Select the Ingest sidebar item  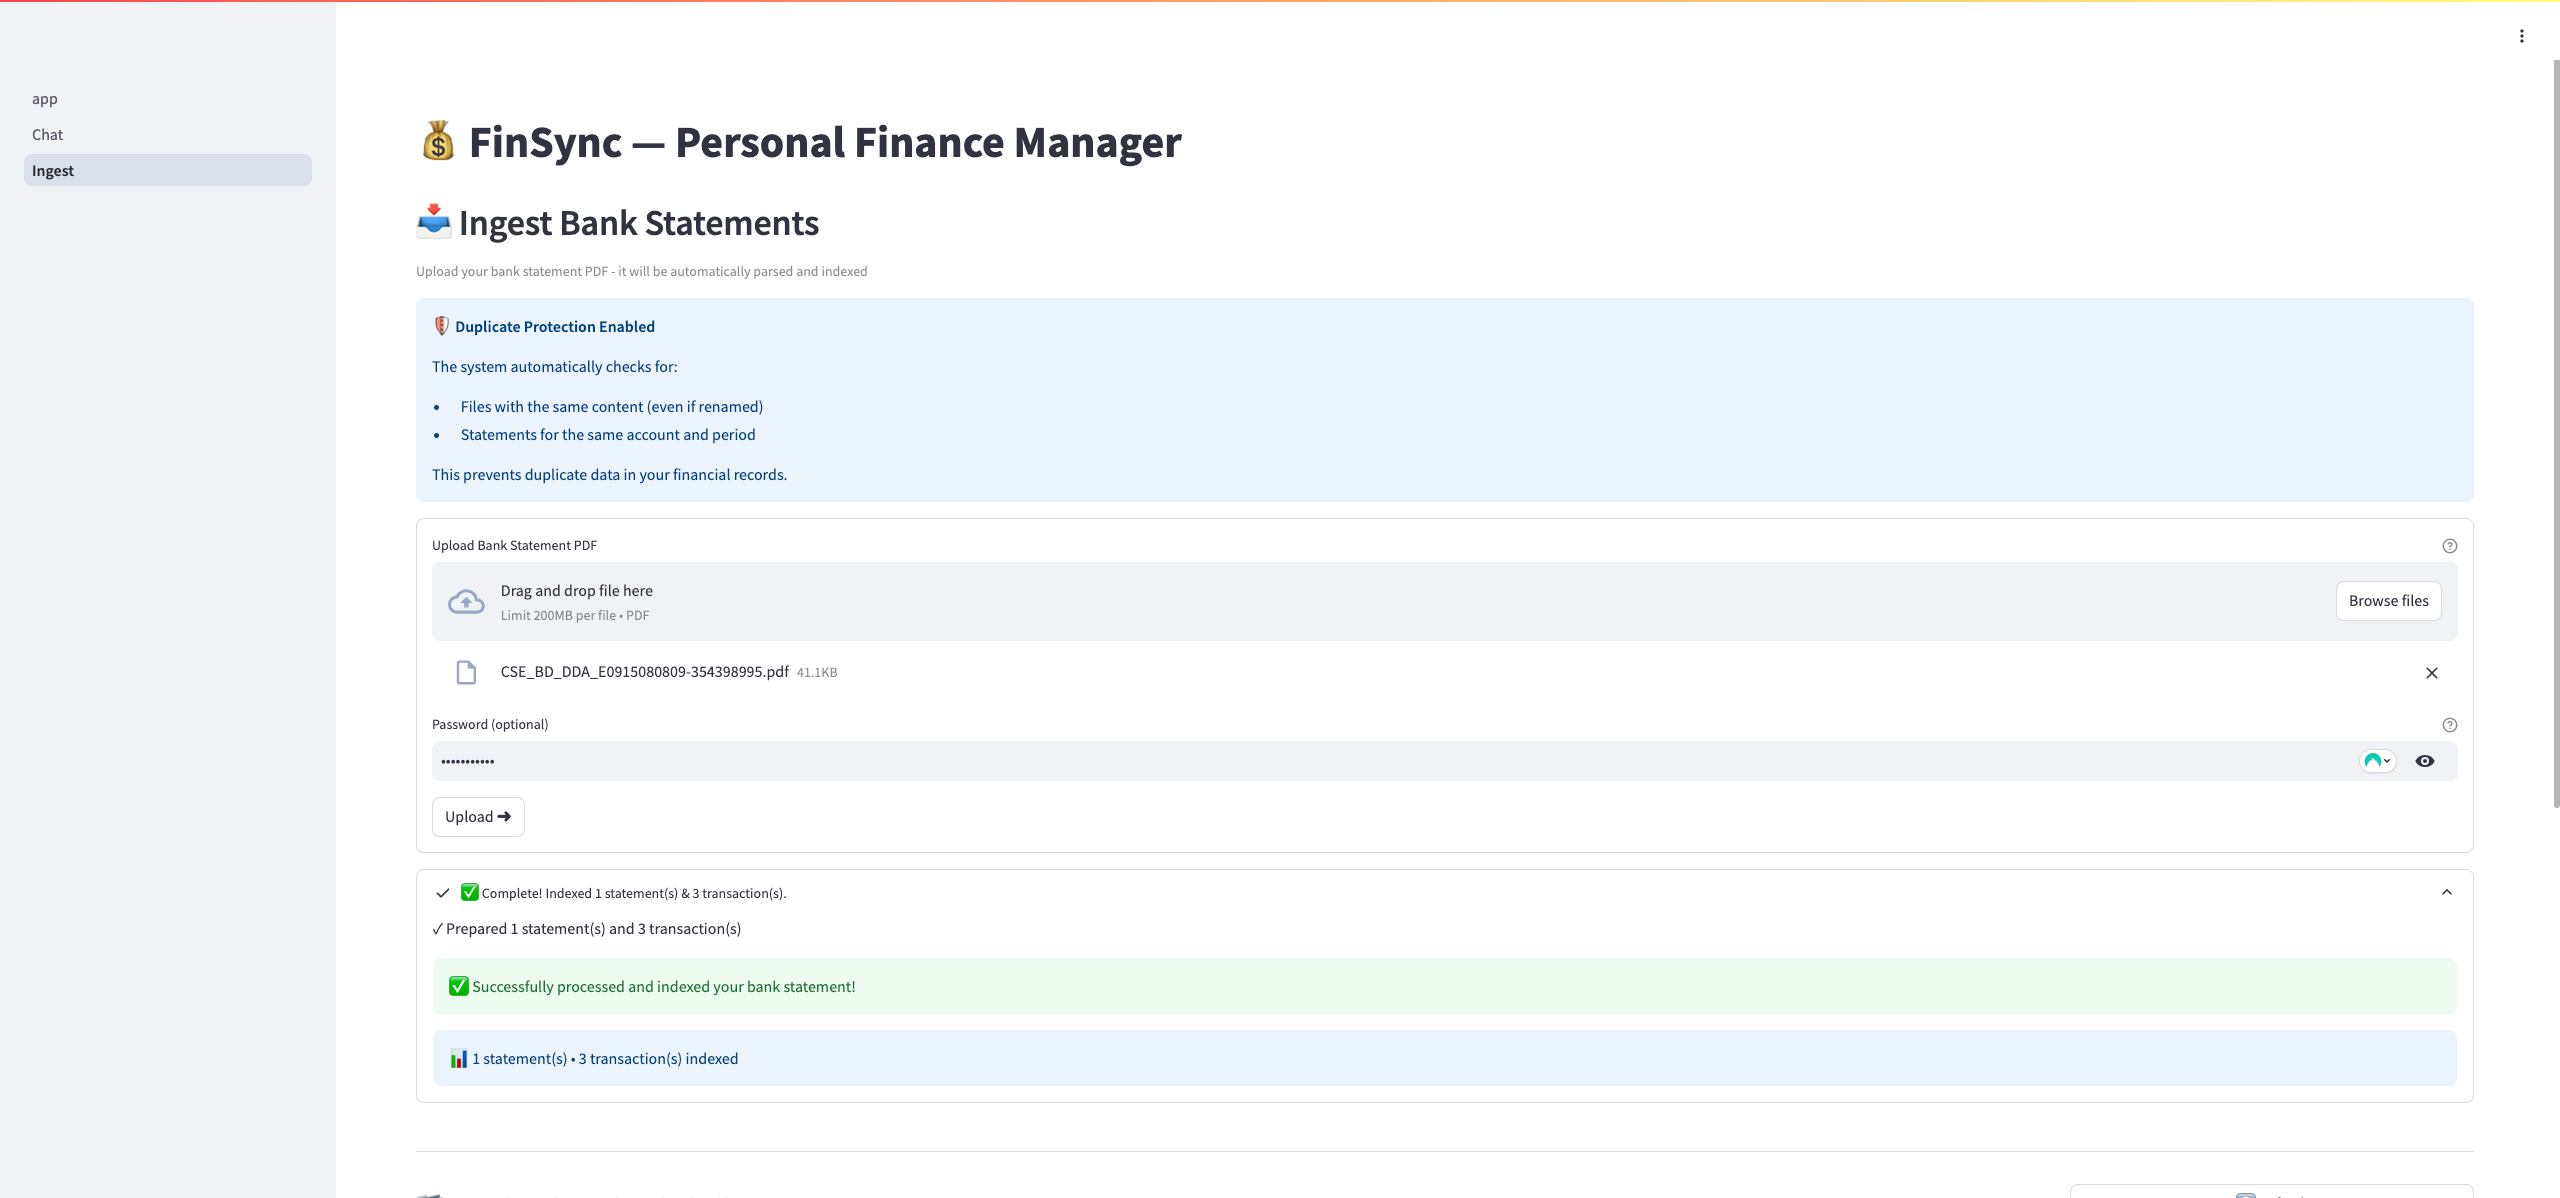[53, 171]
